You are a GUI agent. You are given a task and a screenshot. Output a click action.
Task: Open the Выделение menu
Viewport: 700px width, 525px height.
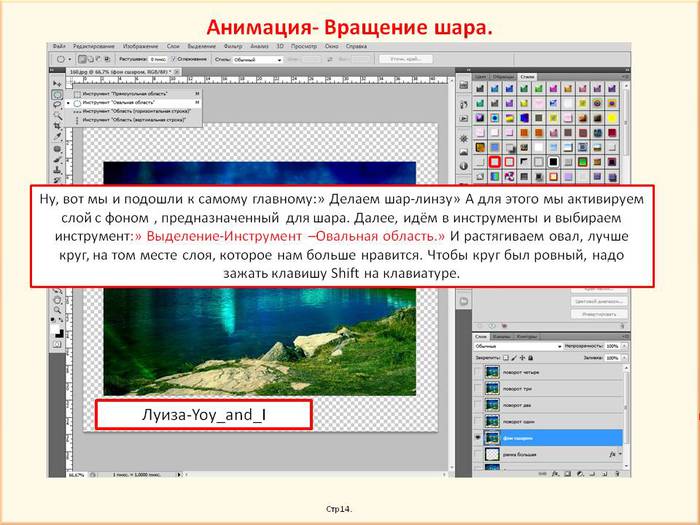201,46
